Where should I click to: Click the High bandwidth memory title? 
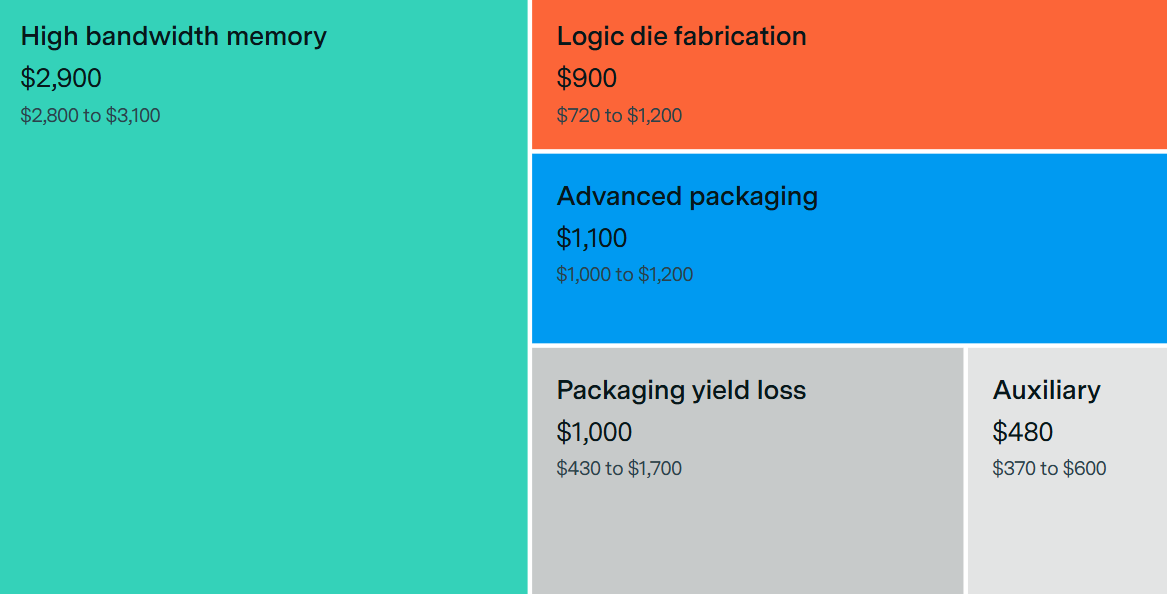coord(173,36)
